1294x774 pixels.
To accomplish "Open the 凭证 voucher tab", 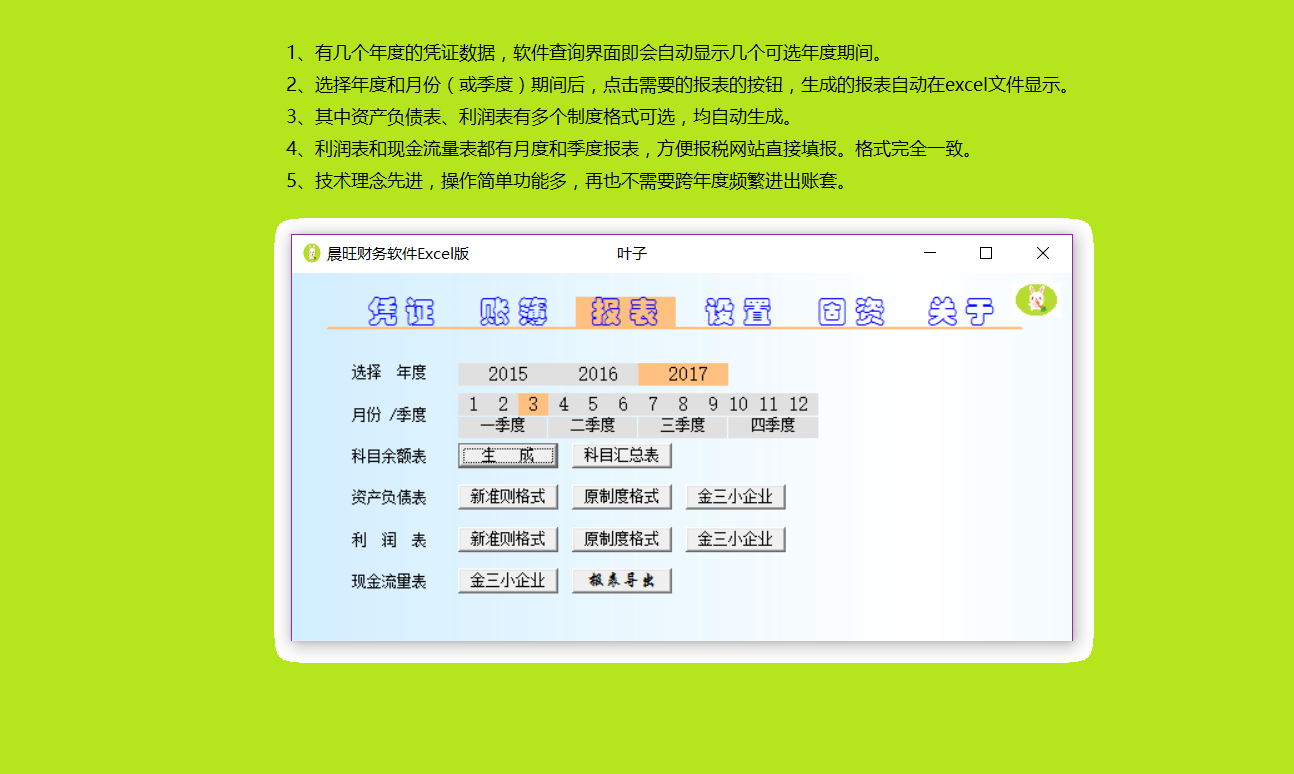I will click(x=401, y=313).
